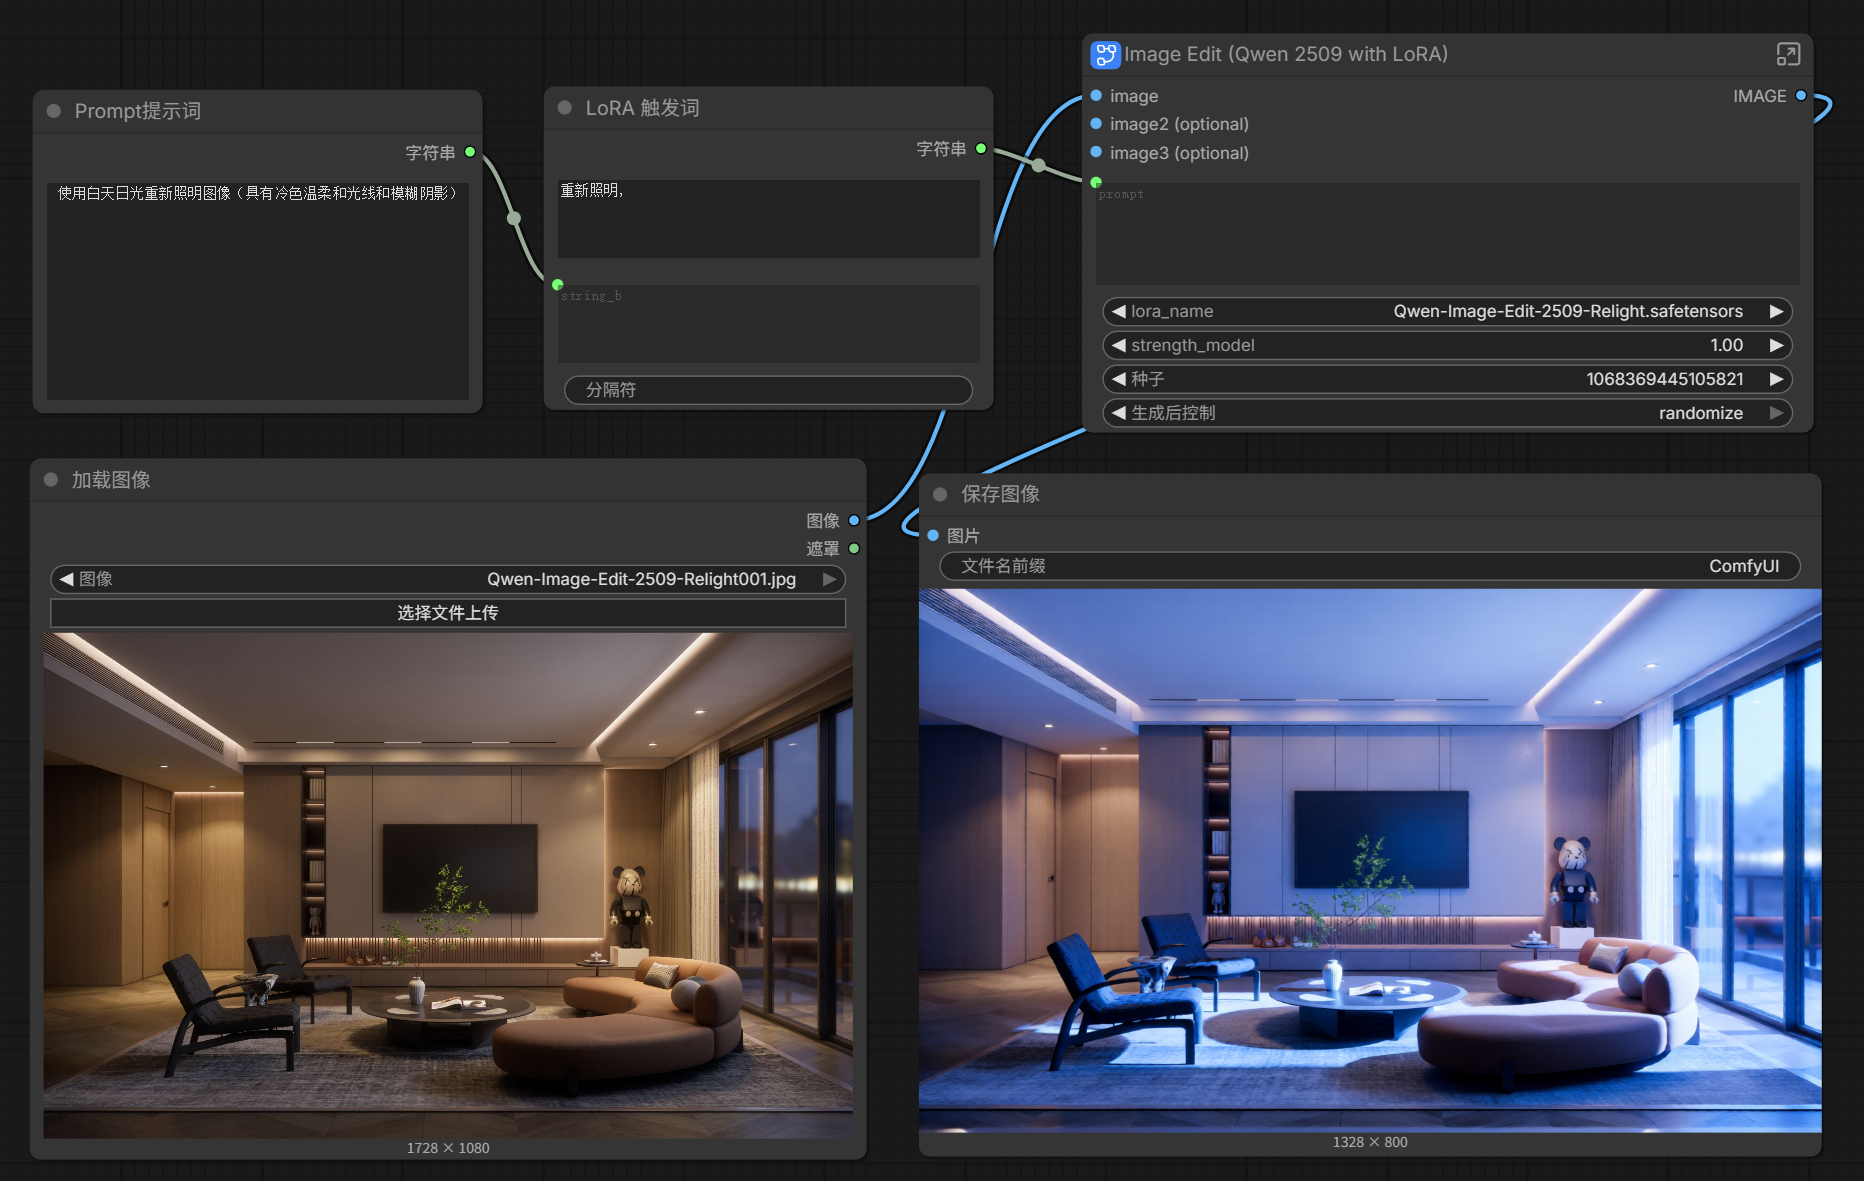Click the 字符串 output socket on Prompt node
The image size is (1864, 1181).
point(470,153)
